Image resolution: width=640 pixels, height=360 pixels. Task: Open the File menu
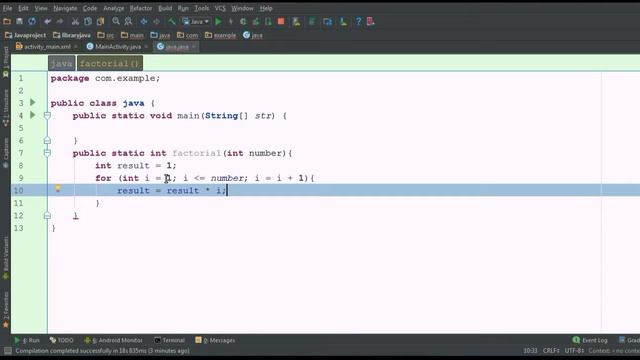pos(7,8)
